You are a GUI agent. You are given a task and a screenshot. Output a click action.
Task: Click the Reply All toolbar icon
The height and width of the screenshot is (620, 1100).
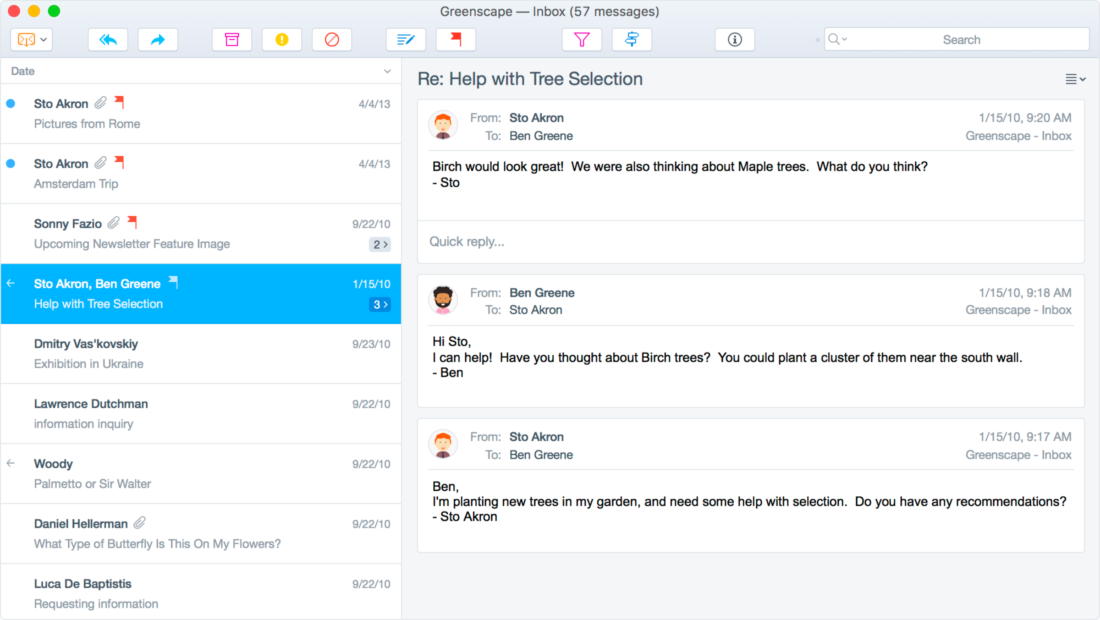click(108, 40)
